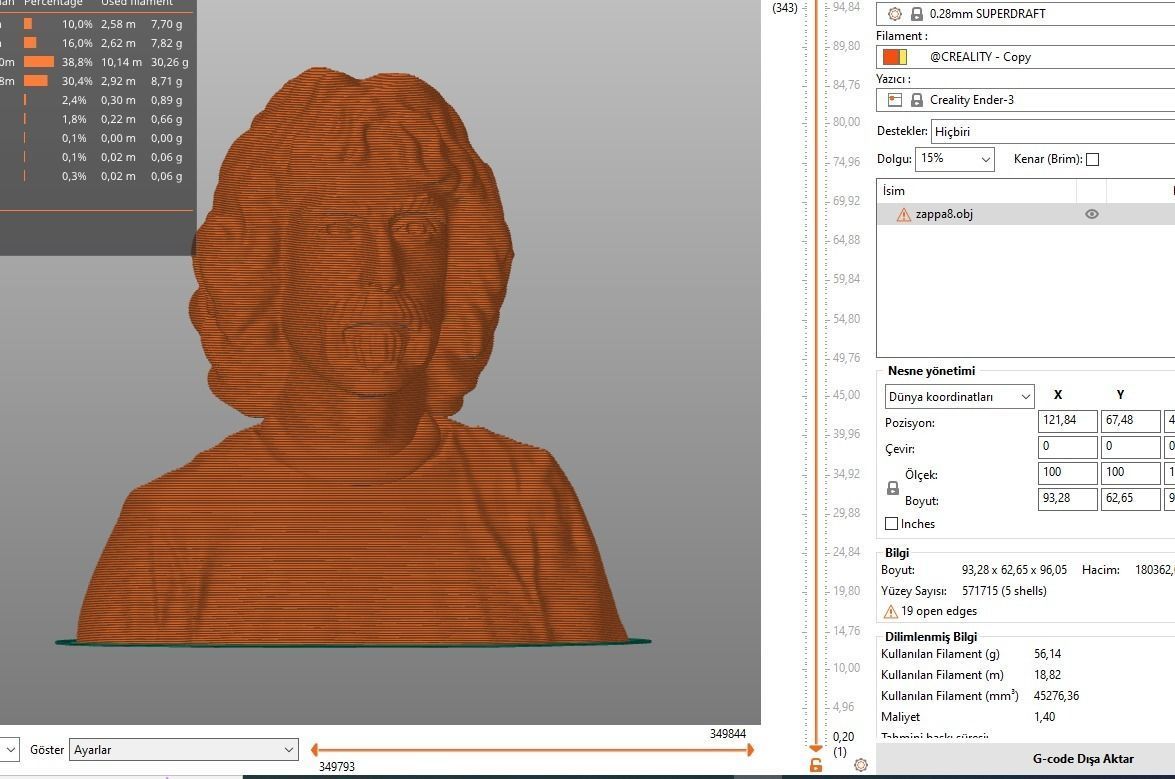This screenshot has height=779, width=1175.
Task: Click the lower thumb of the vertical layer slider
Action: [816, 748]
